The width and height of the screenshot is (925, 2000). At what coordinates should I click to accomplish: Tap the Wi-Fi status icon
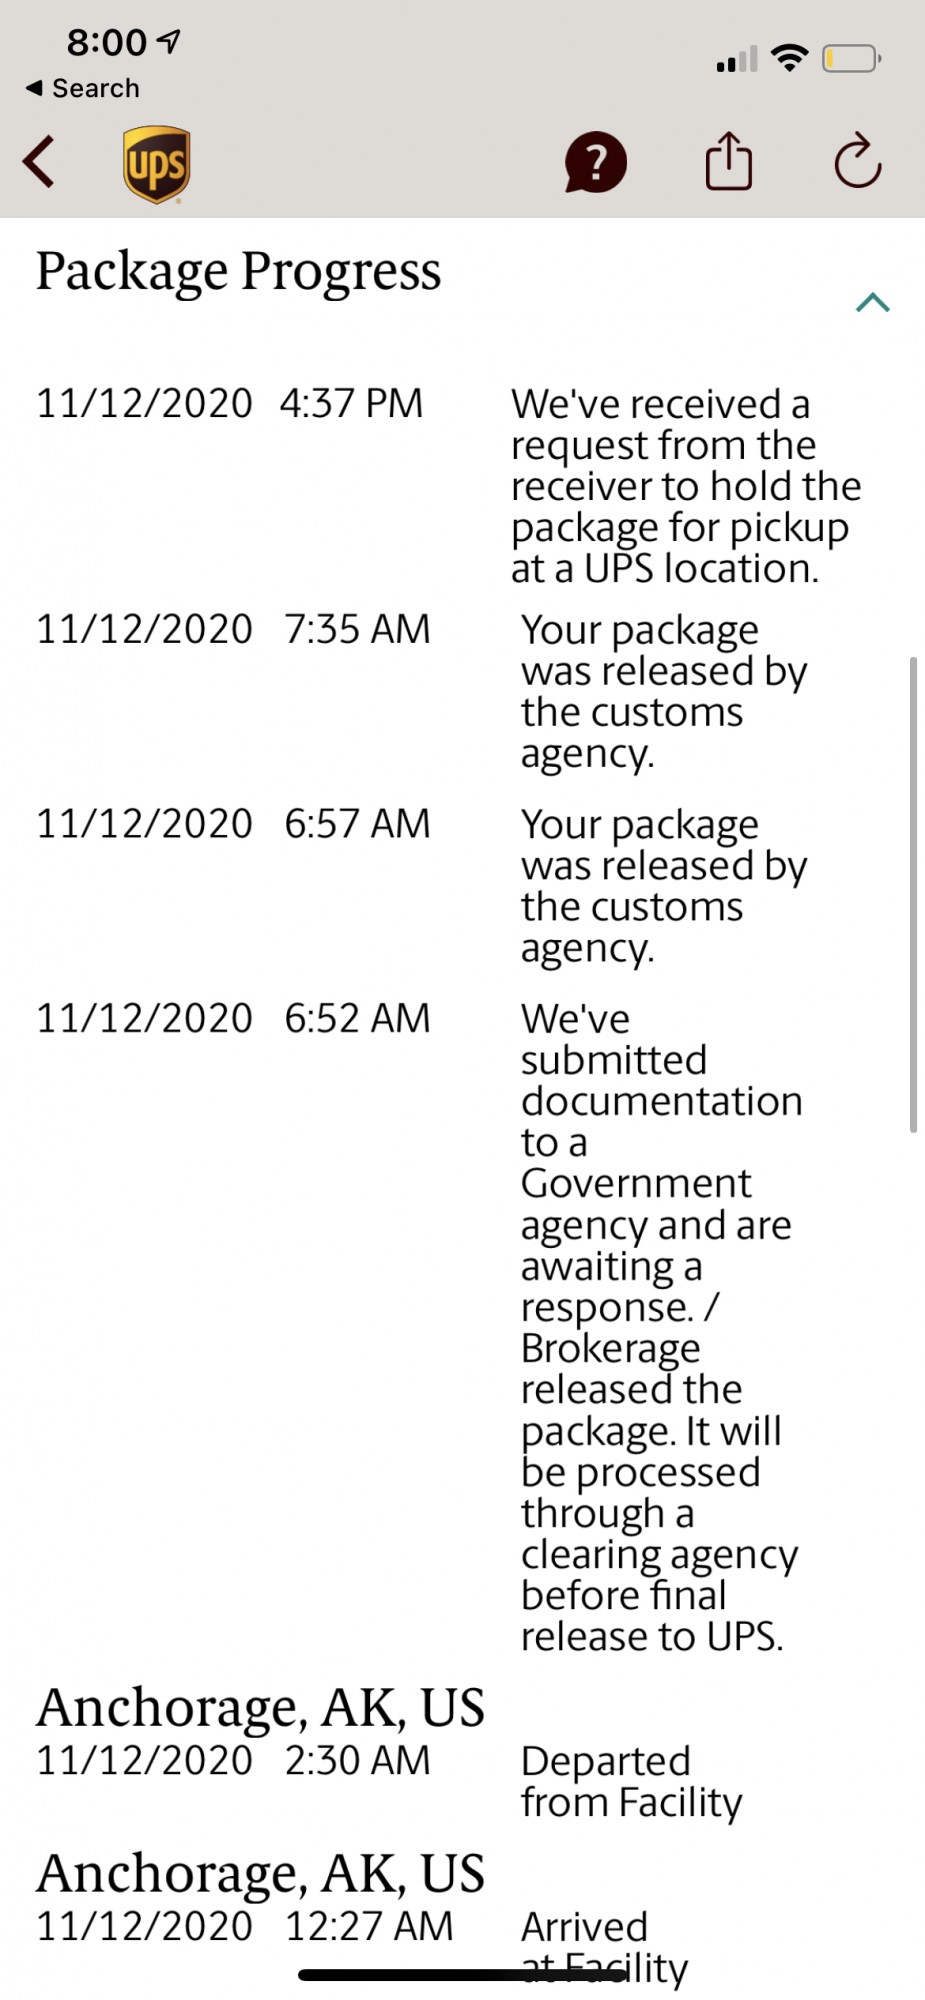(x=790, y=58)
